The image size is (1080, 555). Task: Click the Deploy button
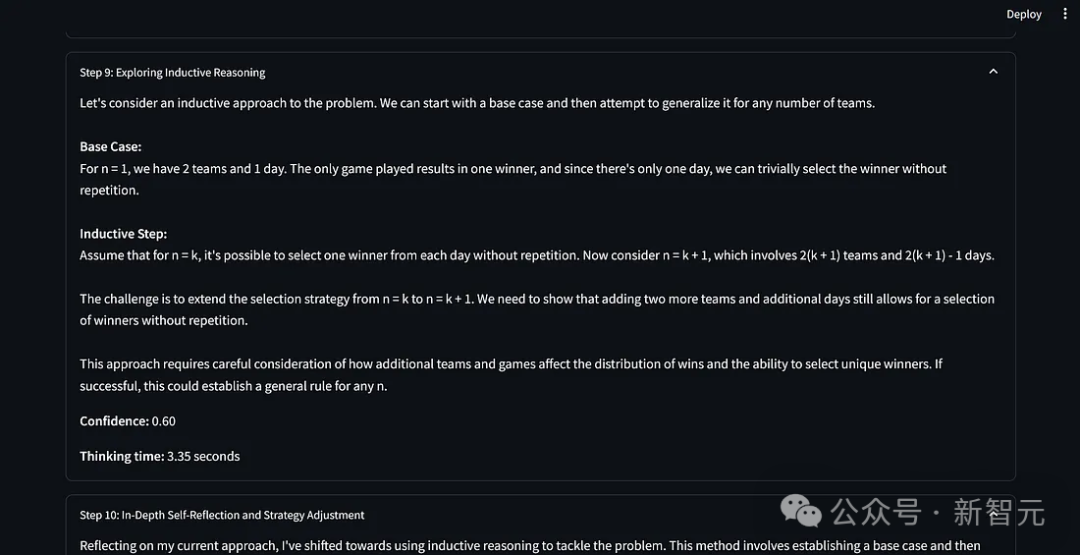coord(1023,14)
